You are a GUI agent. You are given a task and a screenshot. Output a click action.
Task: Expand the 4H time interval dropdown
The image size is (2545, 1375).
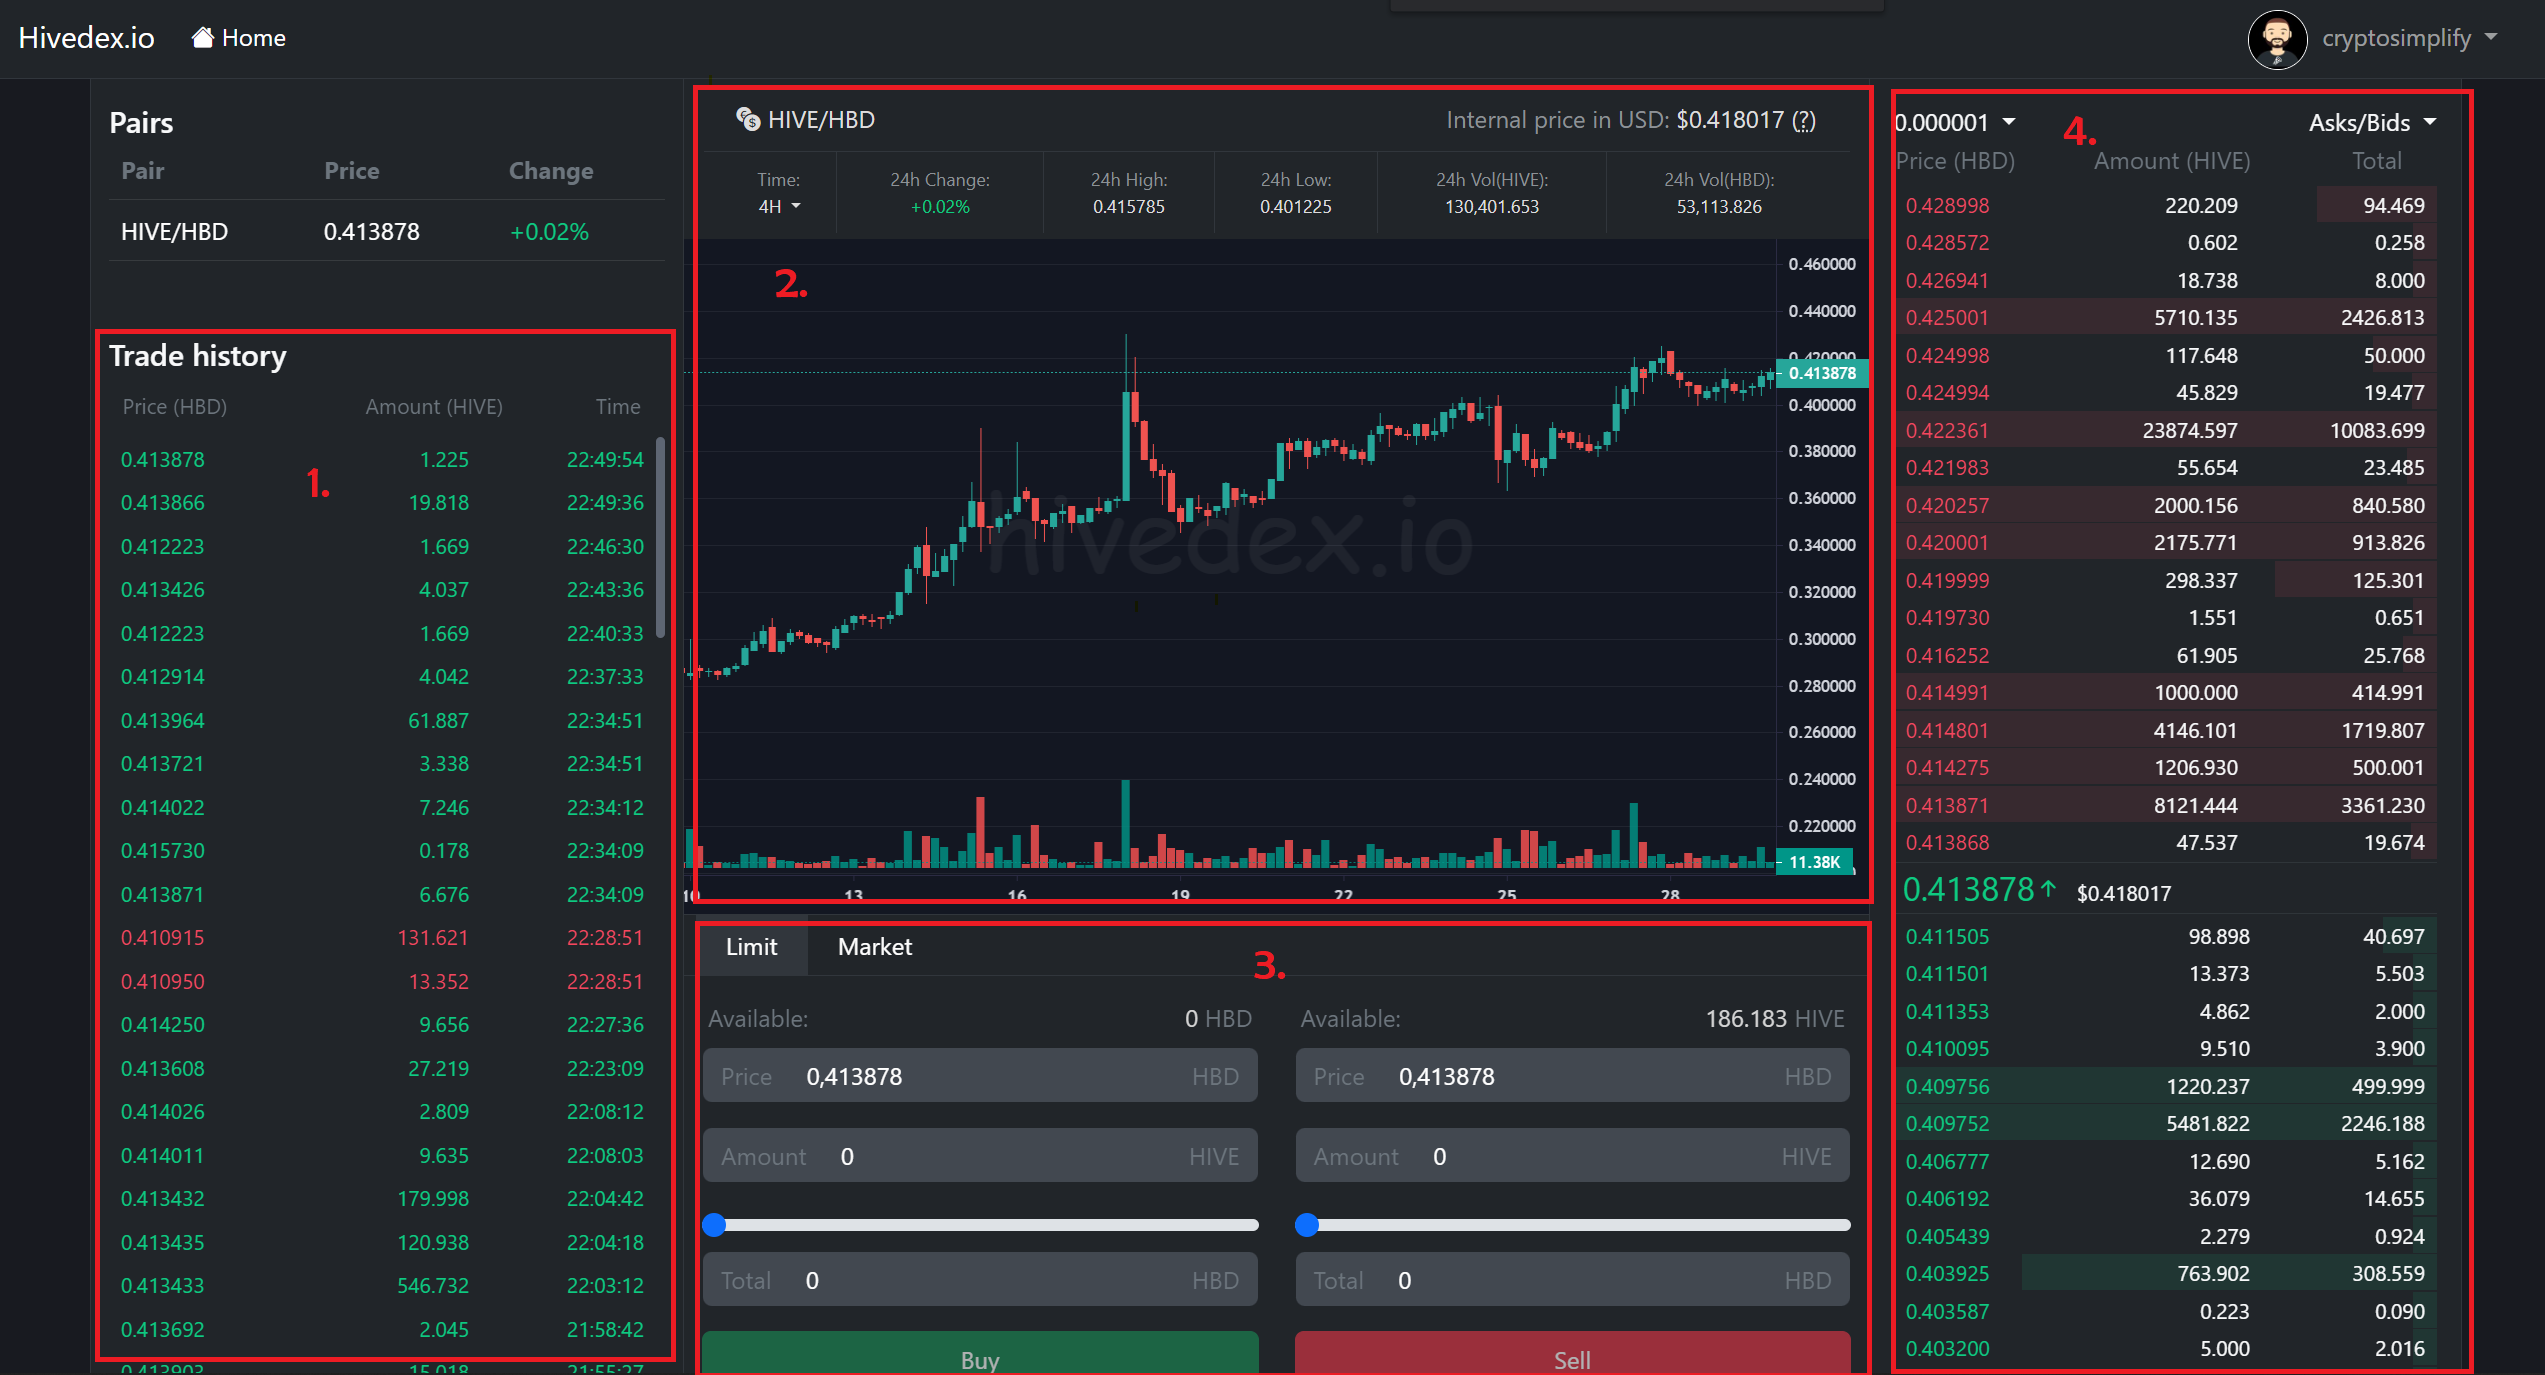(x=779, y=207)
